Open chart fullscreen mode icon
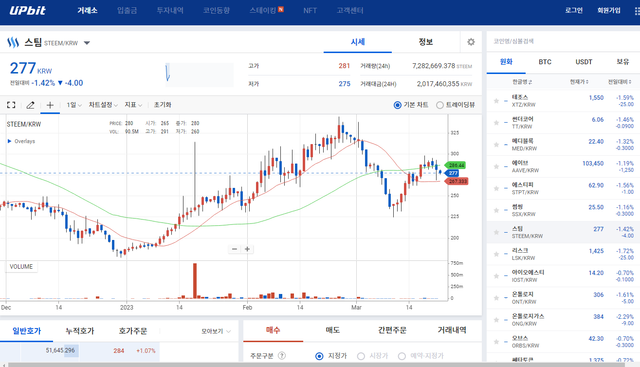 coord(11,105)
